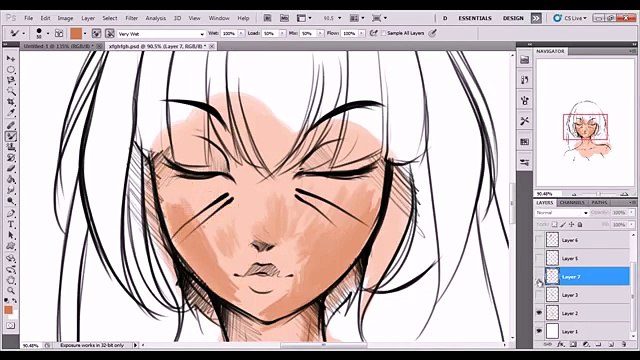Open the Flow value dropdown arrow
This screenshot has width=640, height=360.
coord(362,33)
